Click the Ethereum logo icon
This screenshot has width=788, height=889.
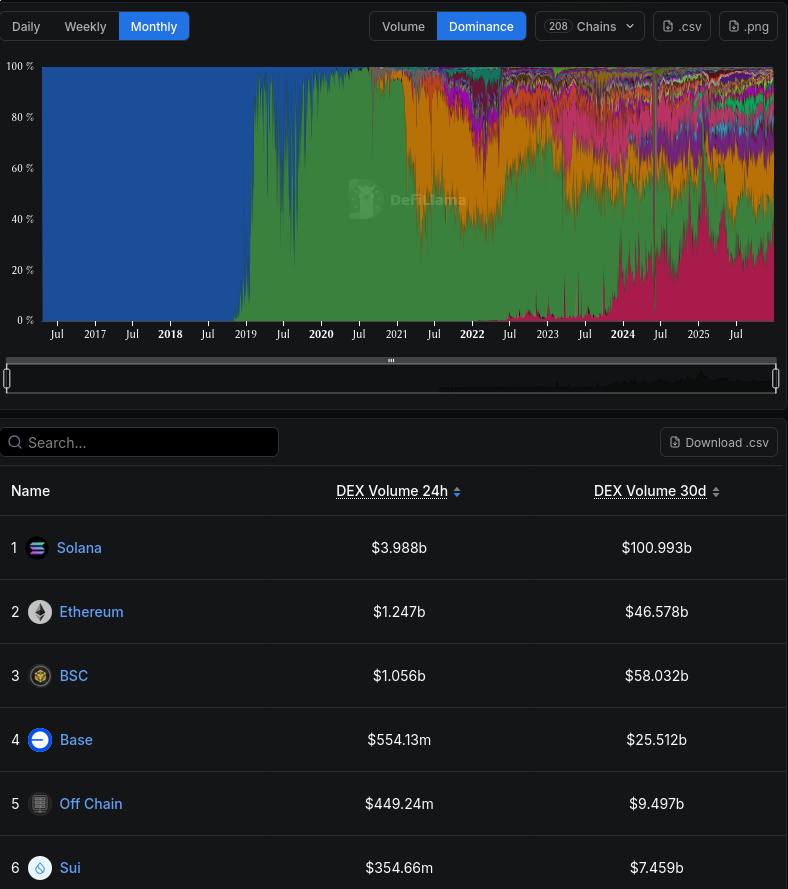click(x=40, y=612)
